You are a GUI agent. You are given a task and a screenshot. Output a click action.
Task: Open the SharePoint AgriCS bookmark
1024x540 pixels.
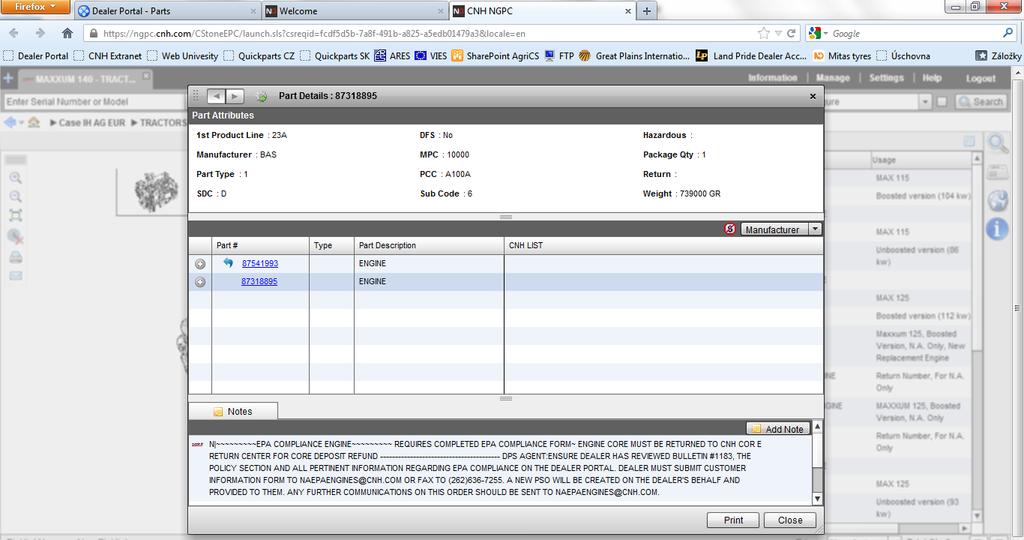495,56
